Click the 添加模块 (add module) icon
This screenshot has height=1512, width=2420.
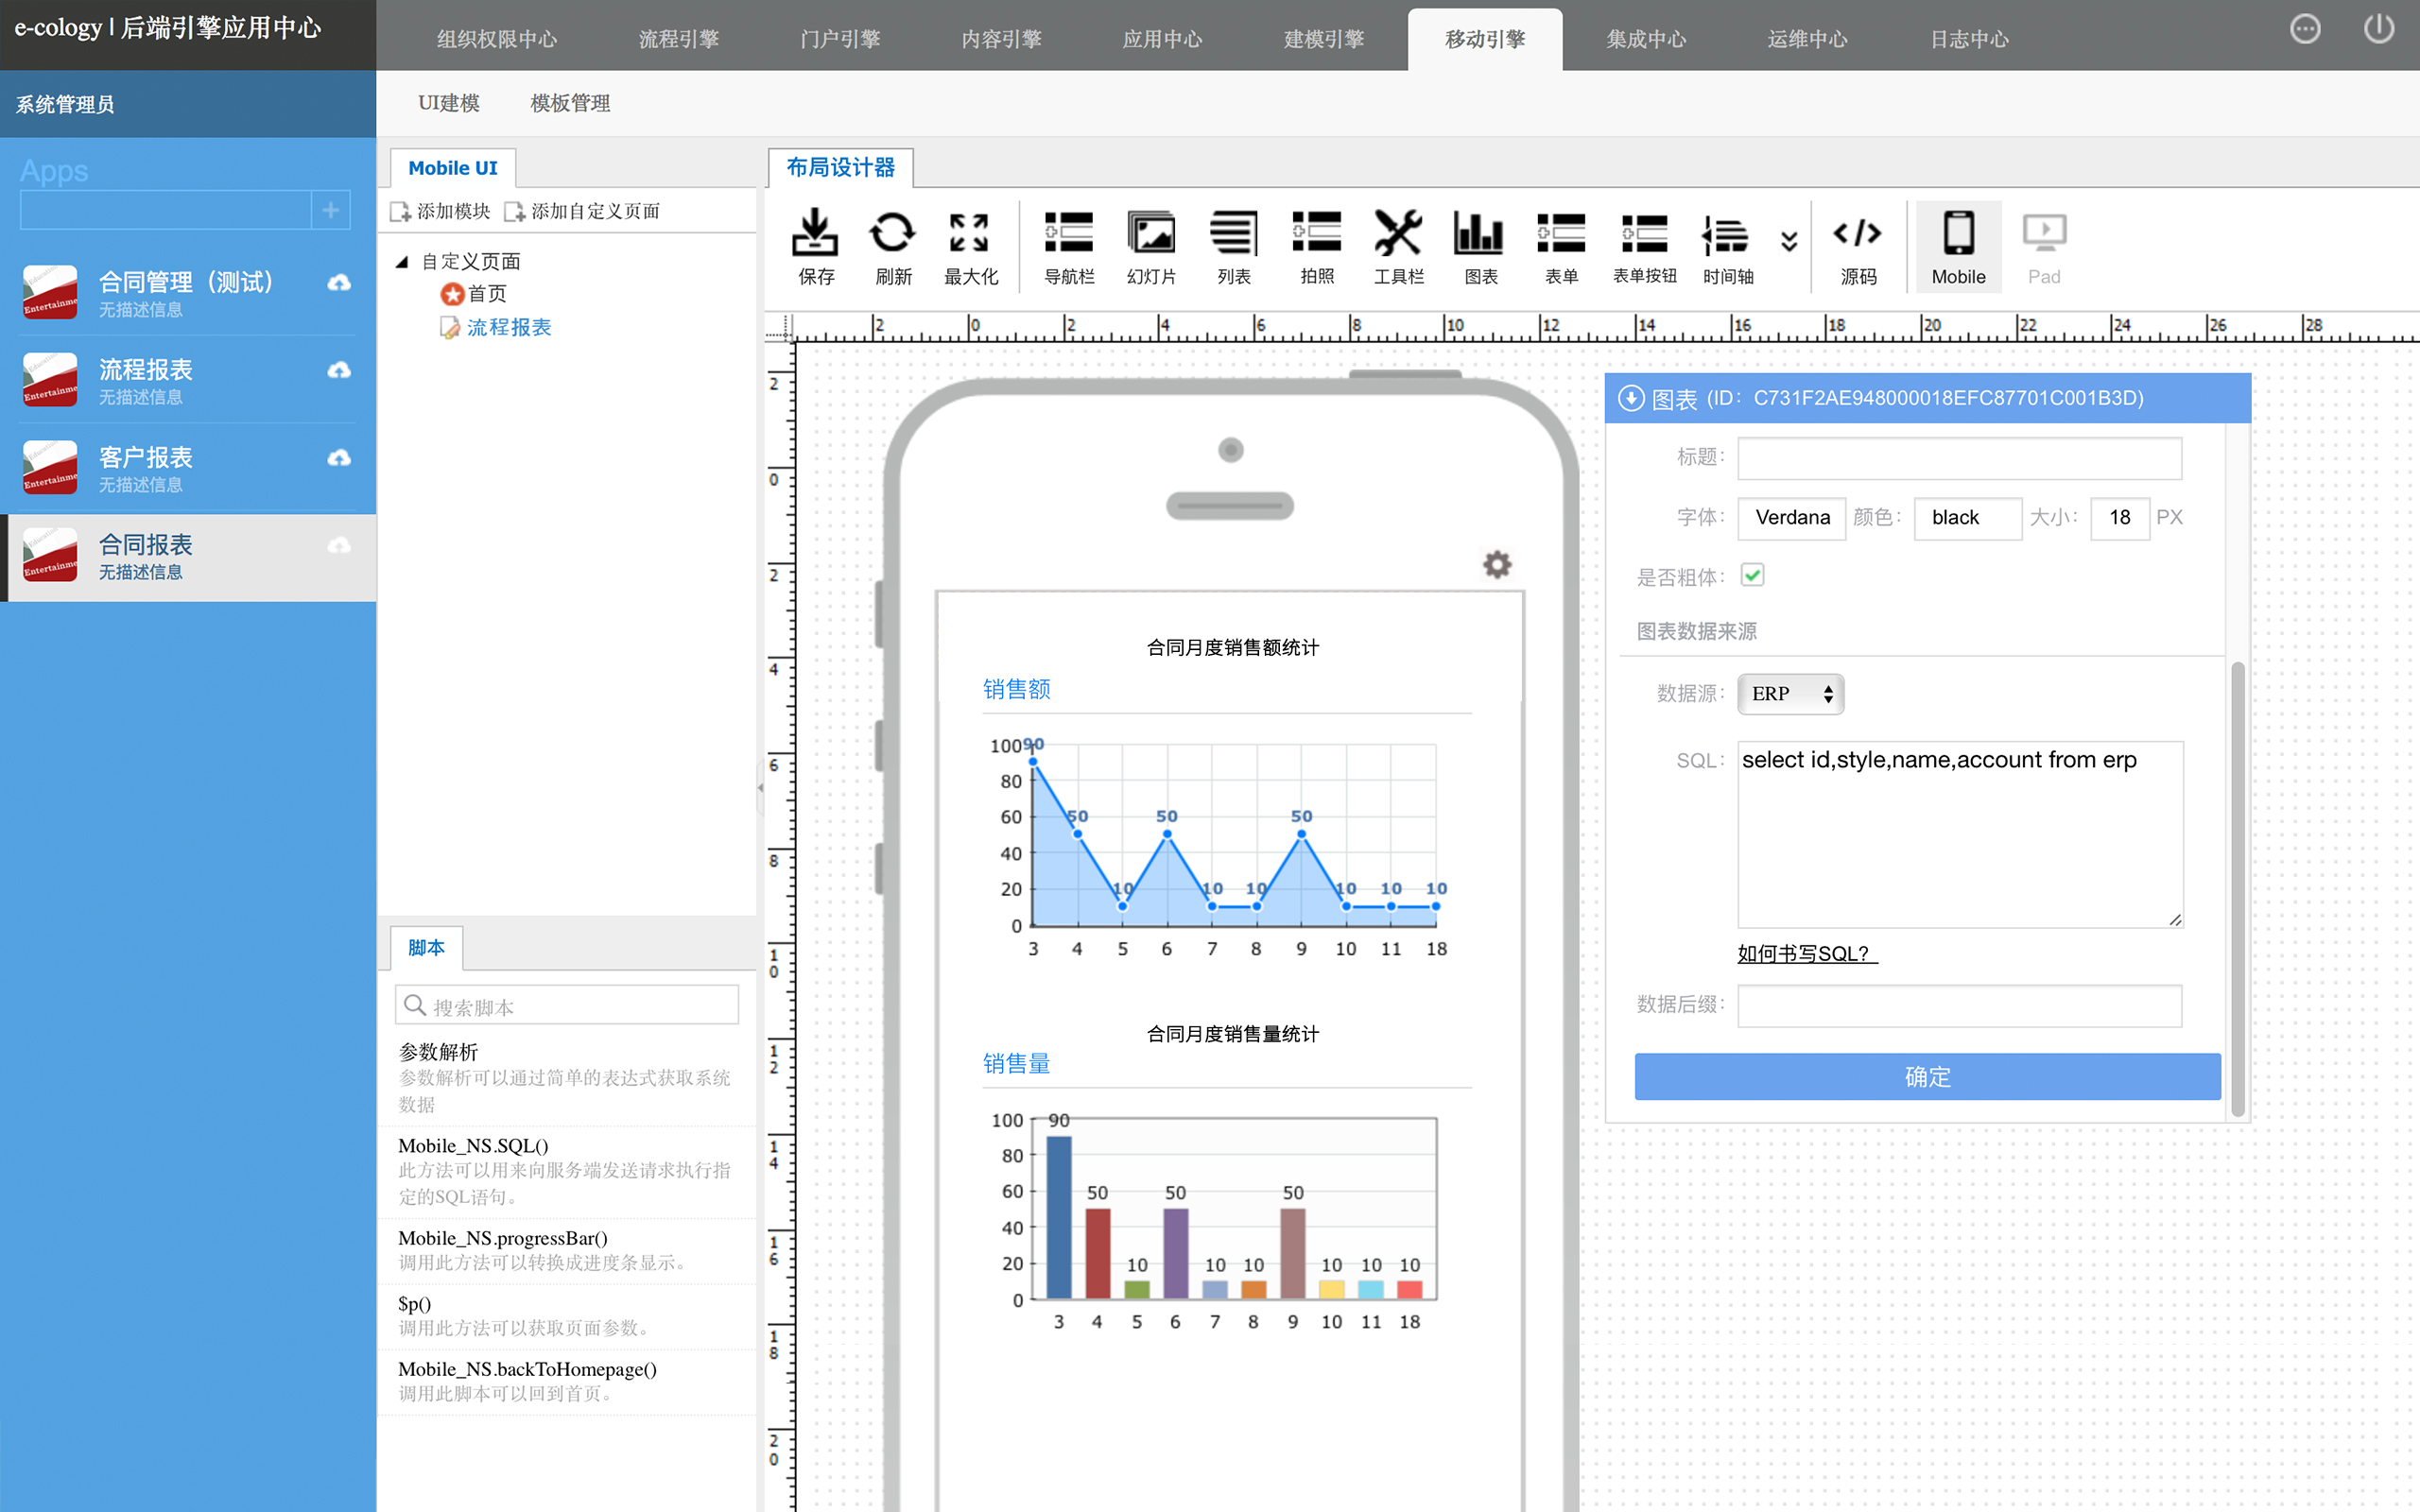click(x=400, y=212)
